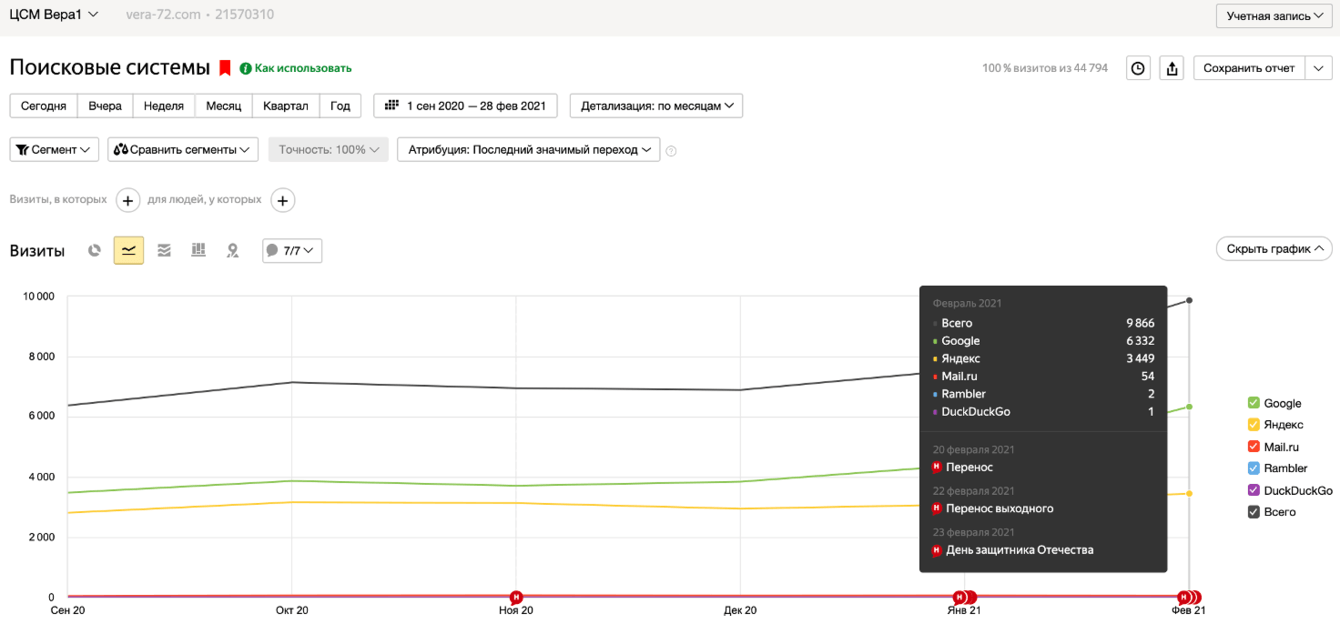Open the Как использовать help link
Viewport: 1340px width, 634px height.
296,68
